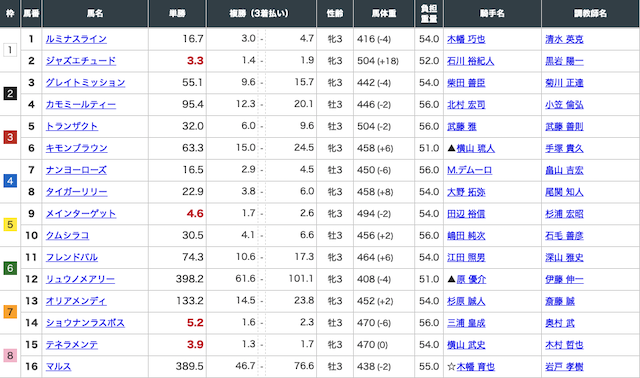Screen dimensions: 640x378
Task: Open trainer 畠山 吉宏 profile
Action: point(564,170)
